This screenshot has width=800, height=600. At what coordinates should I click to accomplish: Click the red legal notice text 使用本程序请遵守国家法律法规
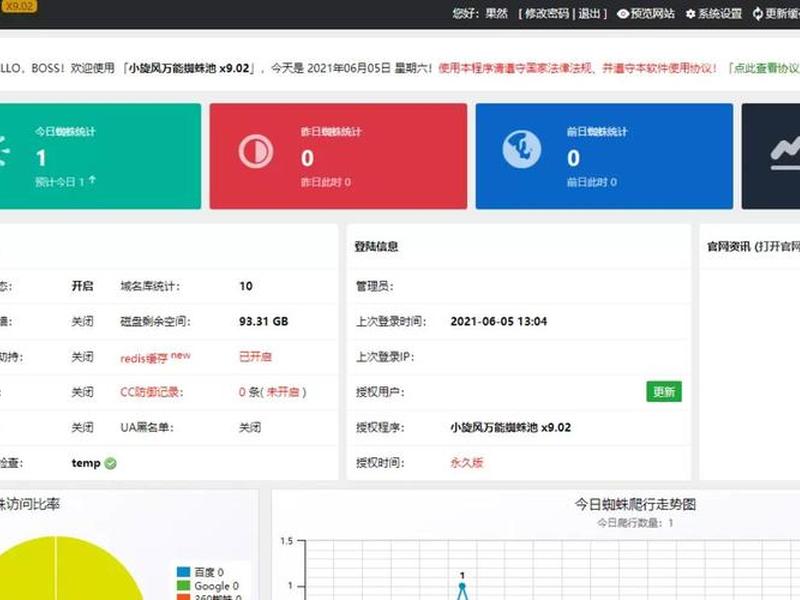(515, 68)
